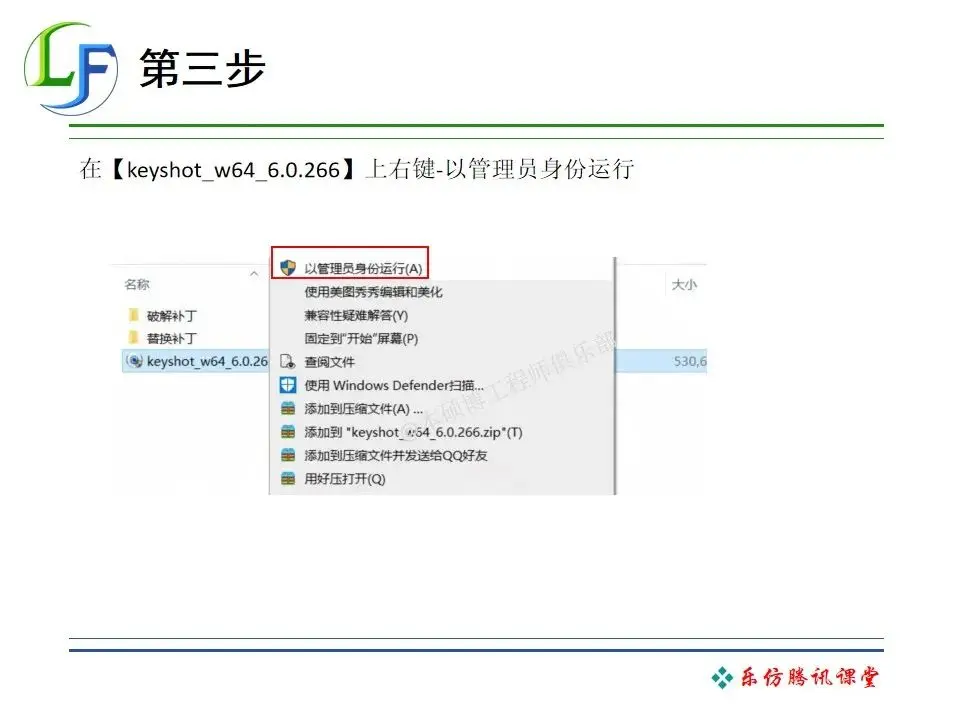Select 使用美图秀秀编辑和美化 menu entry
Image resolution: width=960 pixels, height=720 pixels.
(x=373, y=292)
